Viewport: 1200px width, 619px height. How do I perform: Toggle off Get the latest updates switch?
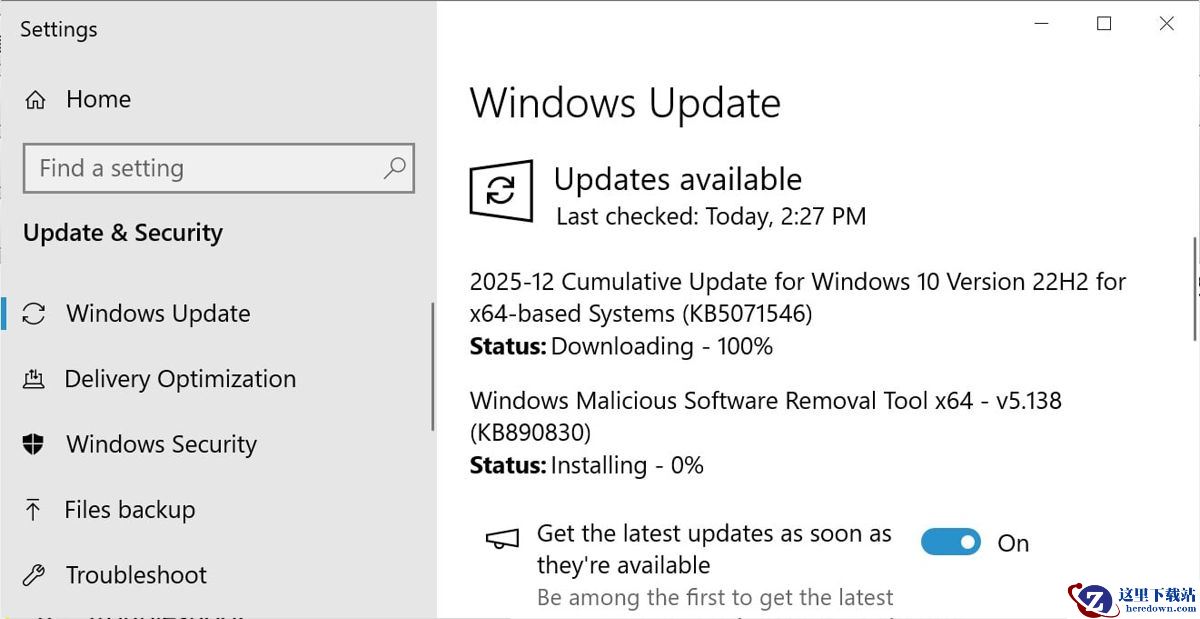click(x=951, y=542)
